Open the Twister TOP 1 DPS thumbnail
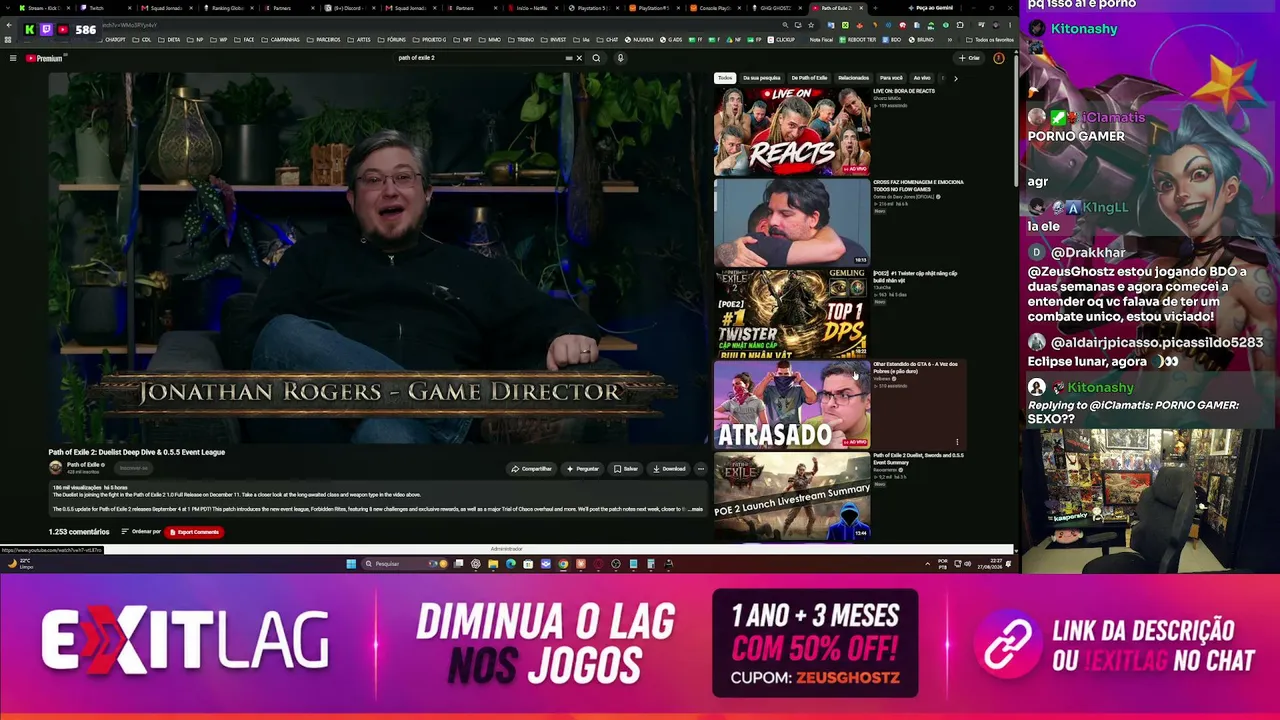This screenshot has width=1280, height=720. 792,313
